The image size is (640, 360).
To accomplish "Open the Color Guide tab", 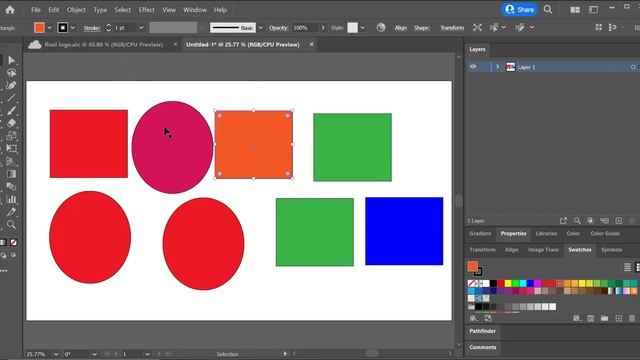I will [605, 233].
